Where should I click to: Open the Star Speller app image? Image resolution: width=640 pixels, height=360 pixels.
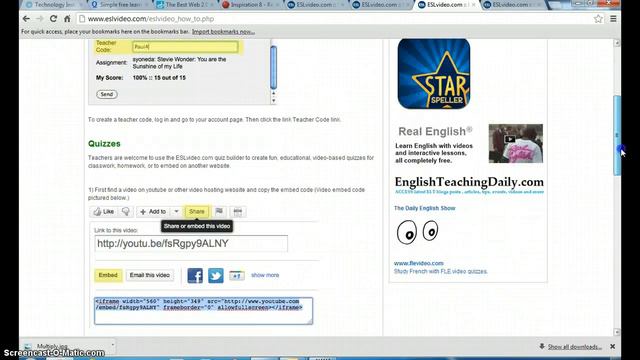(434, 74)
